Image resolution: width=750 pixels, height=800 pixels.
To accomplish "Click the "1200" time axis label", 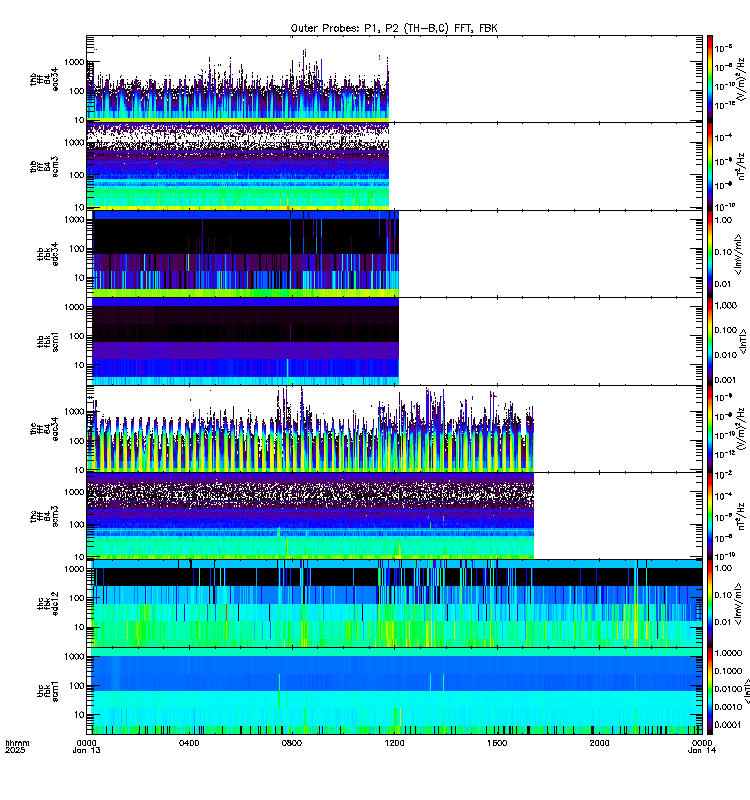I will pyautogui.click(x=394, y=743).
